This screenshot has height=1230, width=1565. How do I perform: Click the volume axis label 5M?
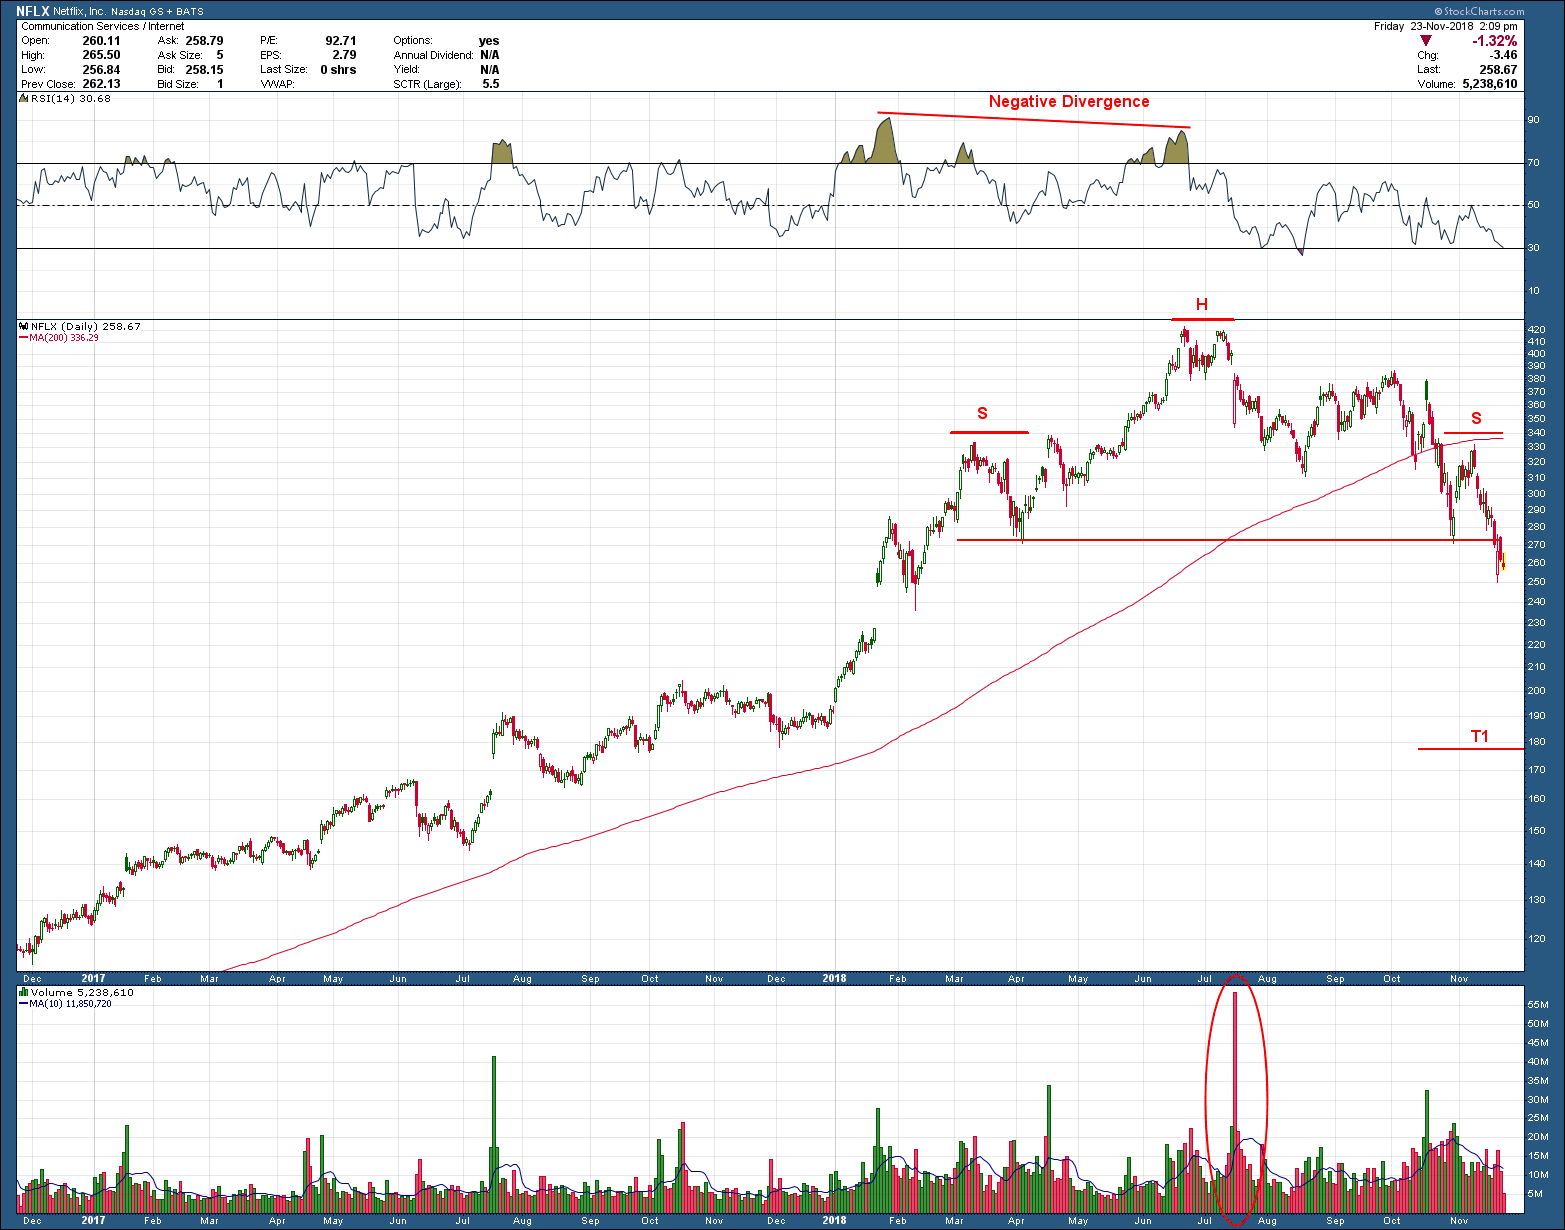pyautogui.click(x=1535, y=1194)
